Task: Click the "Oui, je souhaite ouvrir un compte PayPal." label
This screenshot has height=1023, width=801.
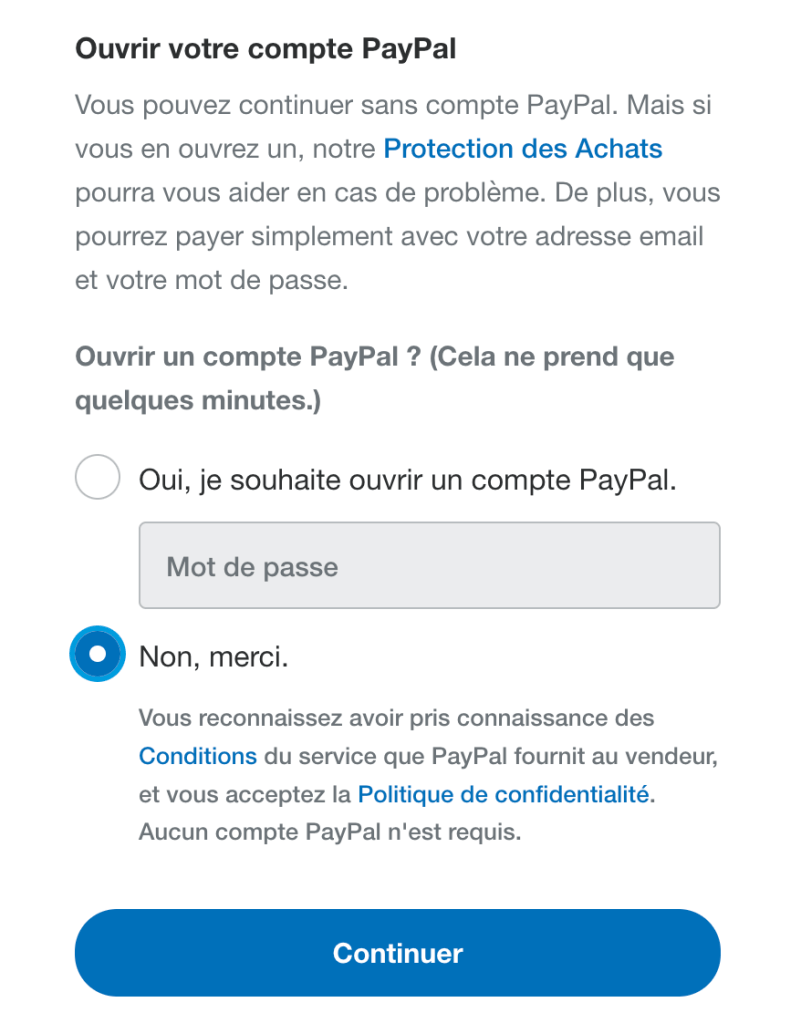Action: click(x=408, y=480)
